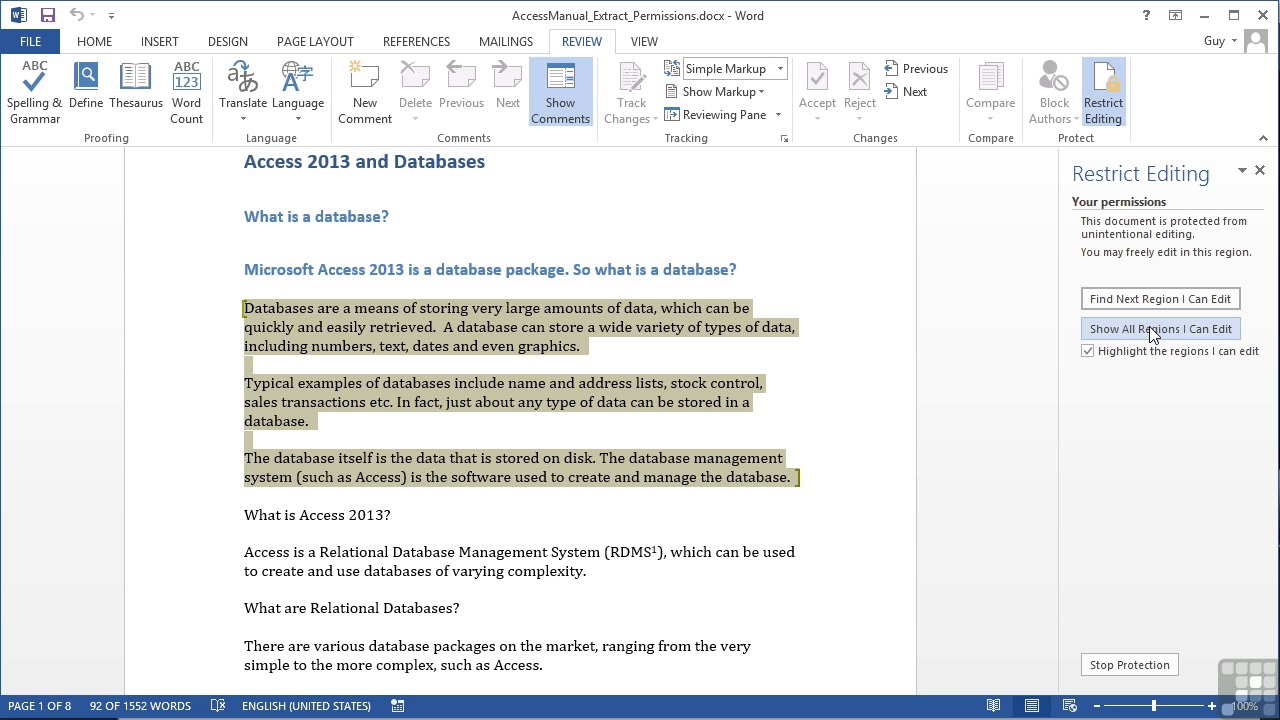Click the line What is Access 2013?
1280x720 pixels.
(317, 515)
